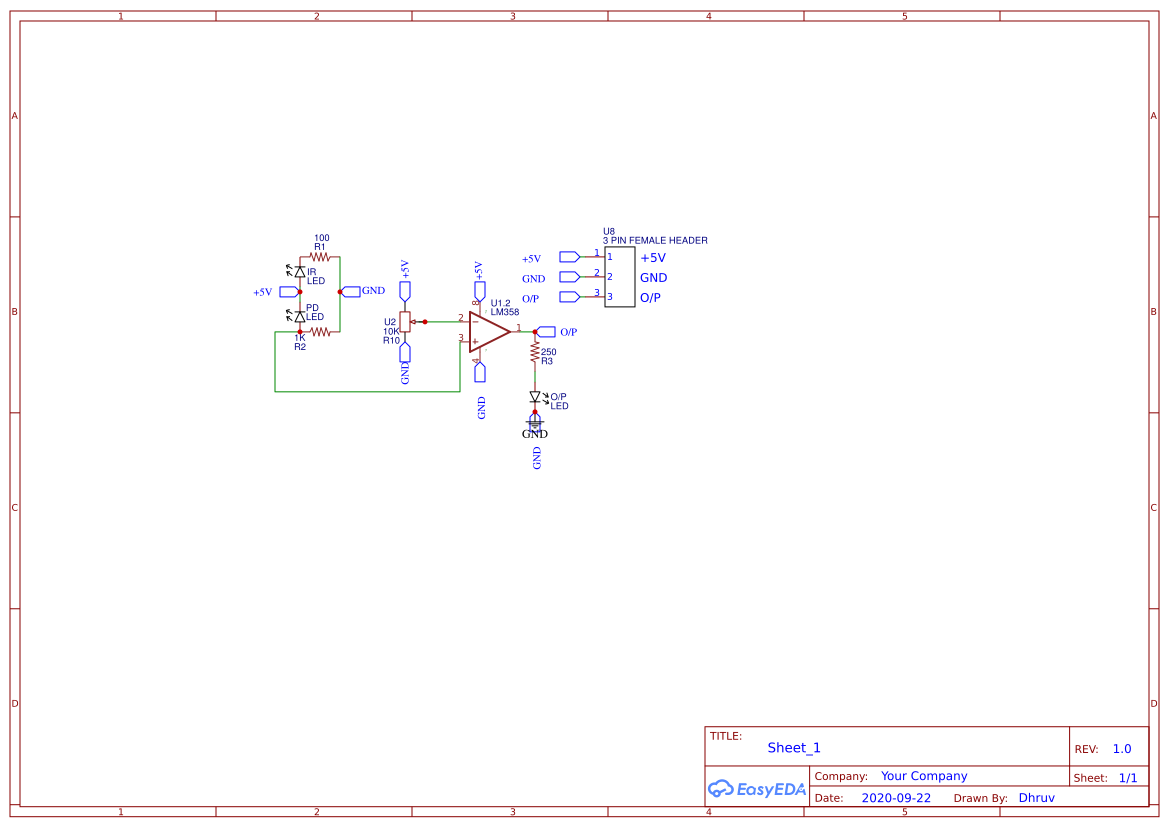The height and width of the screenshot is (827, 1169).
Task: Click the +5V net flag near the IR LED
Action: (288, 291)
